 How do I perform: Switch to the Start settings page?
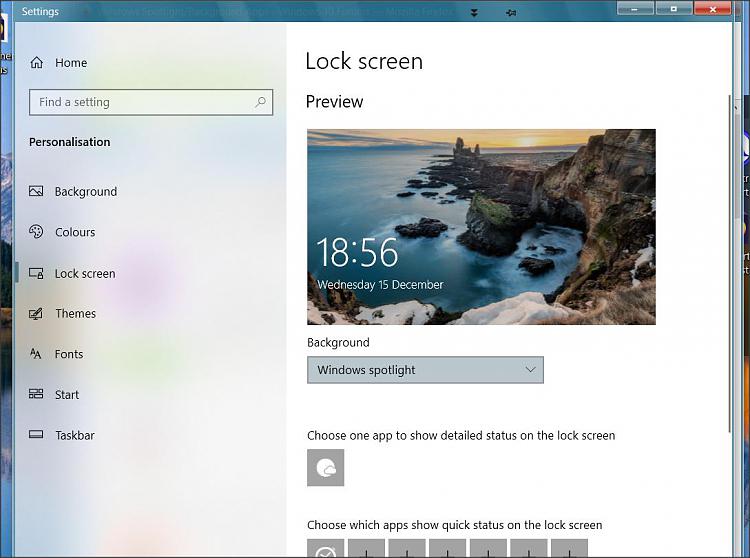pos(66,395)
